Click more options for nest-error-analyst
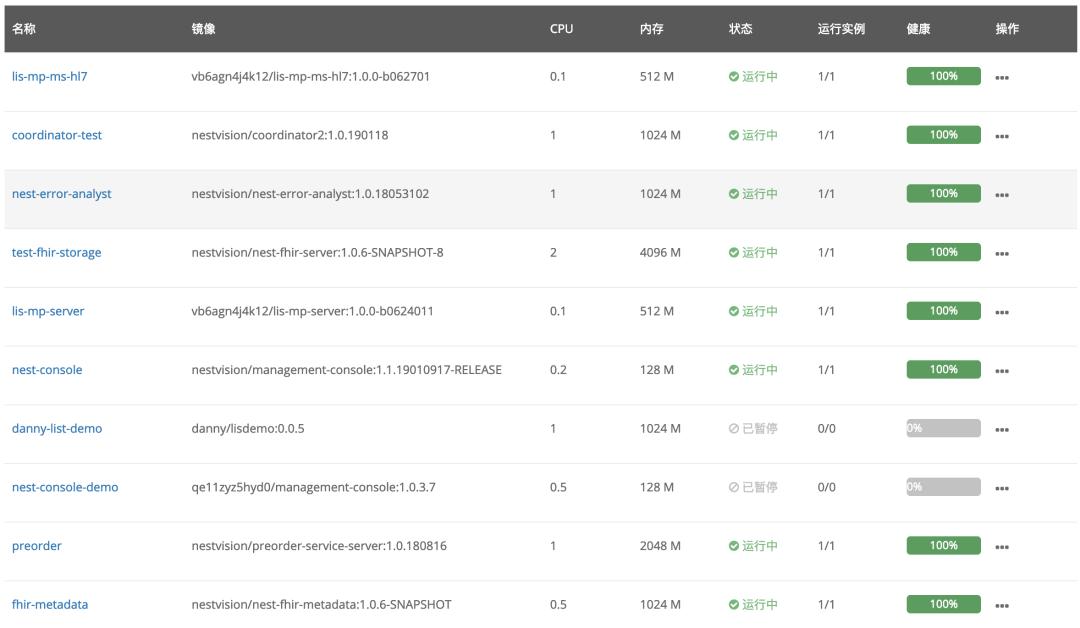Screen dimensions: 1080x628 pyautogui.click(x=1001, y=195)
